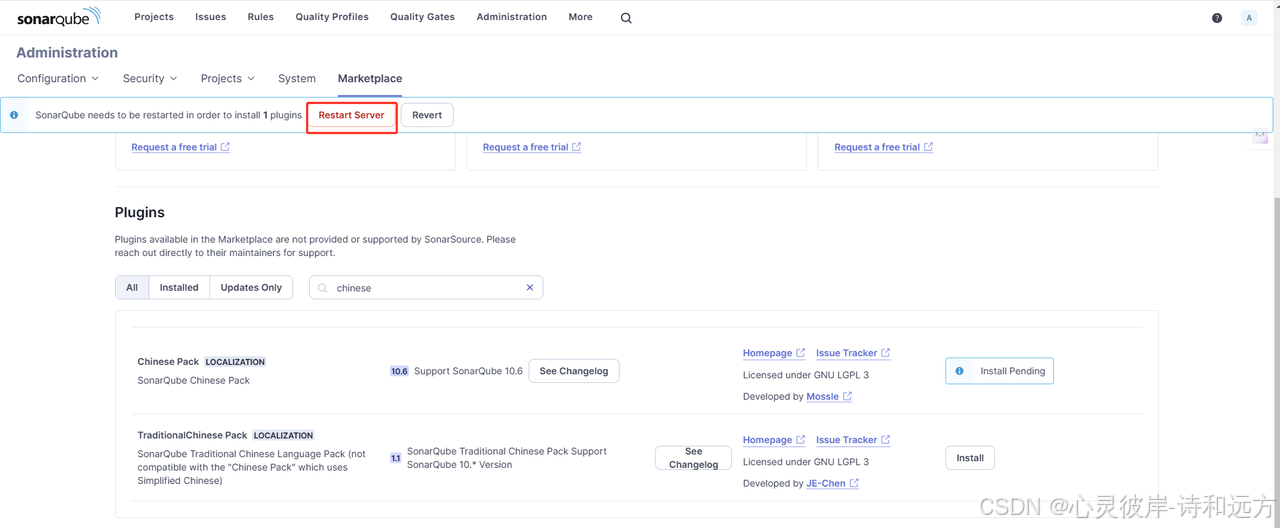Select the Marketplace tab

point(370,79)
